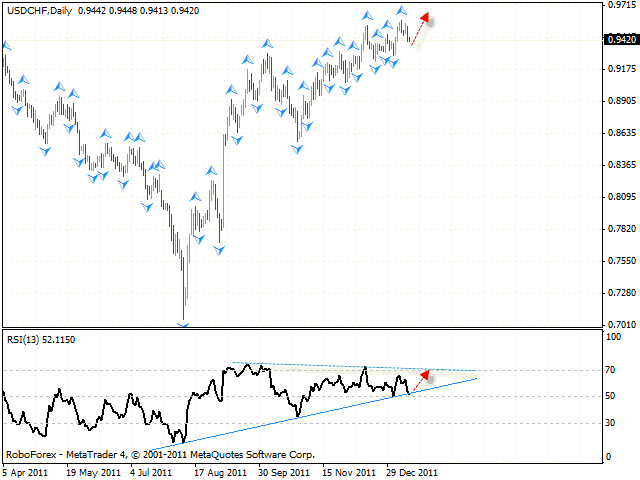Select the lowest down fractal near 0.7010
The width and height of the screenshot is (640, 480).
[182, 323]
